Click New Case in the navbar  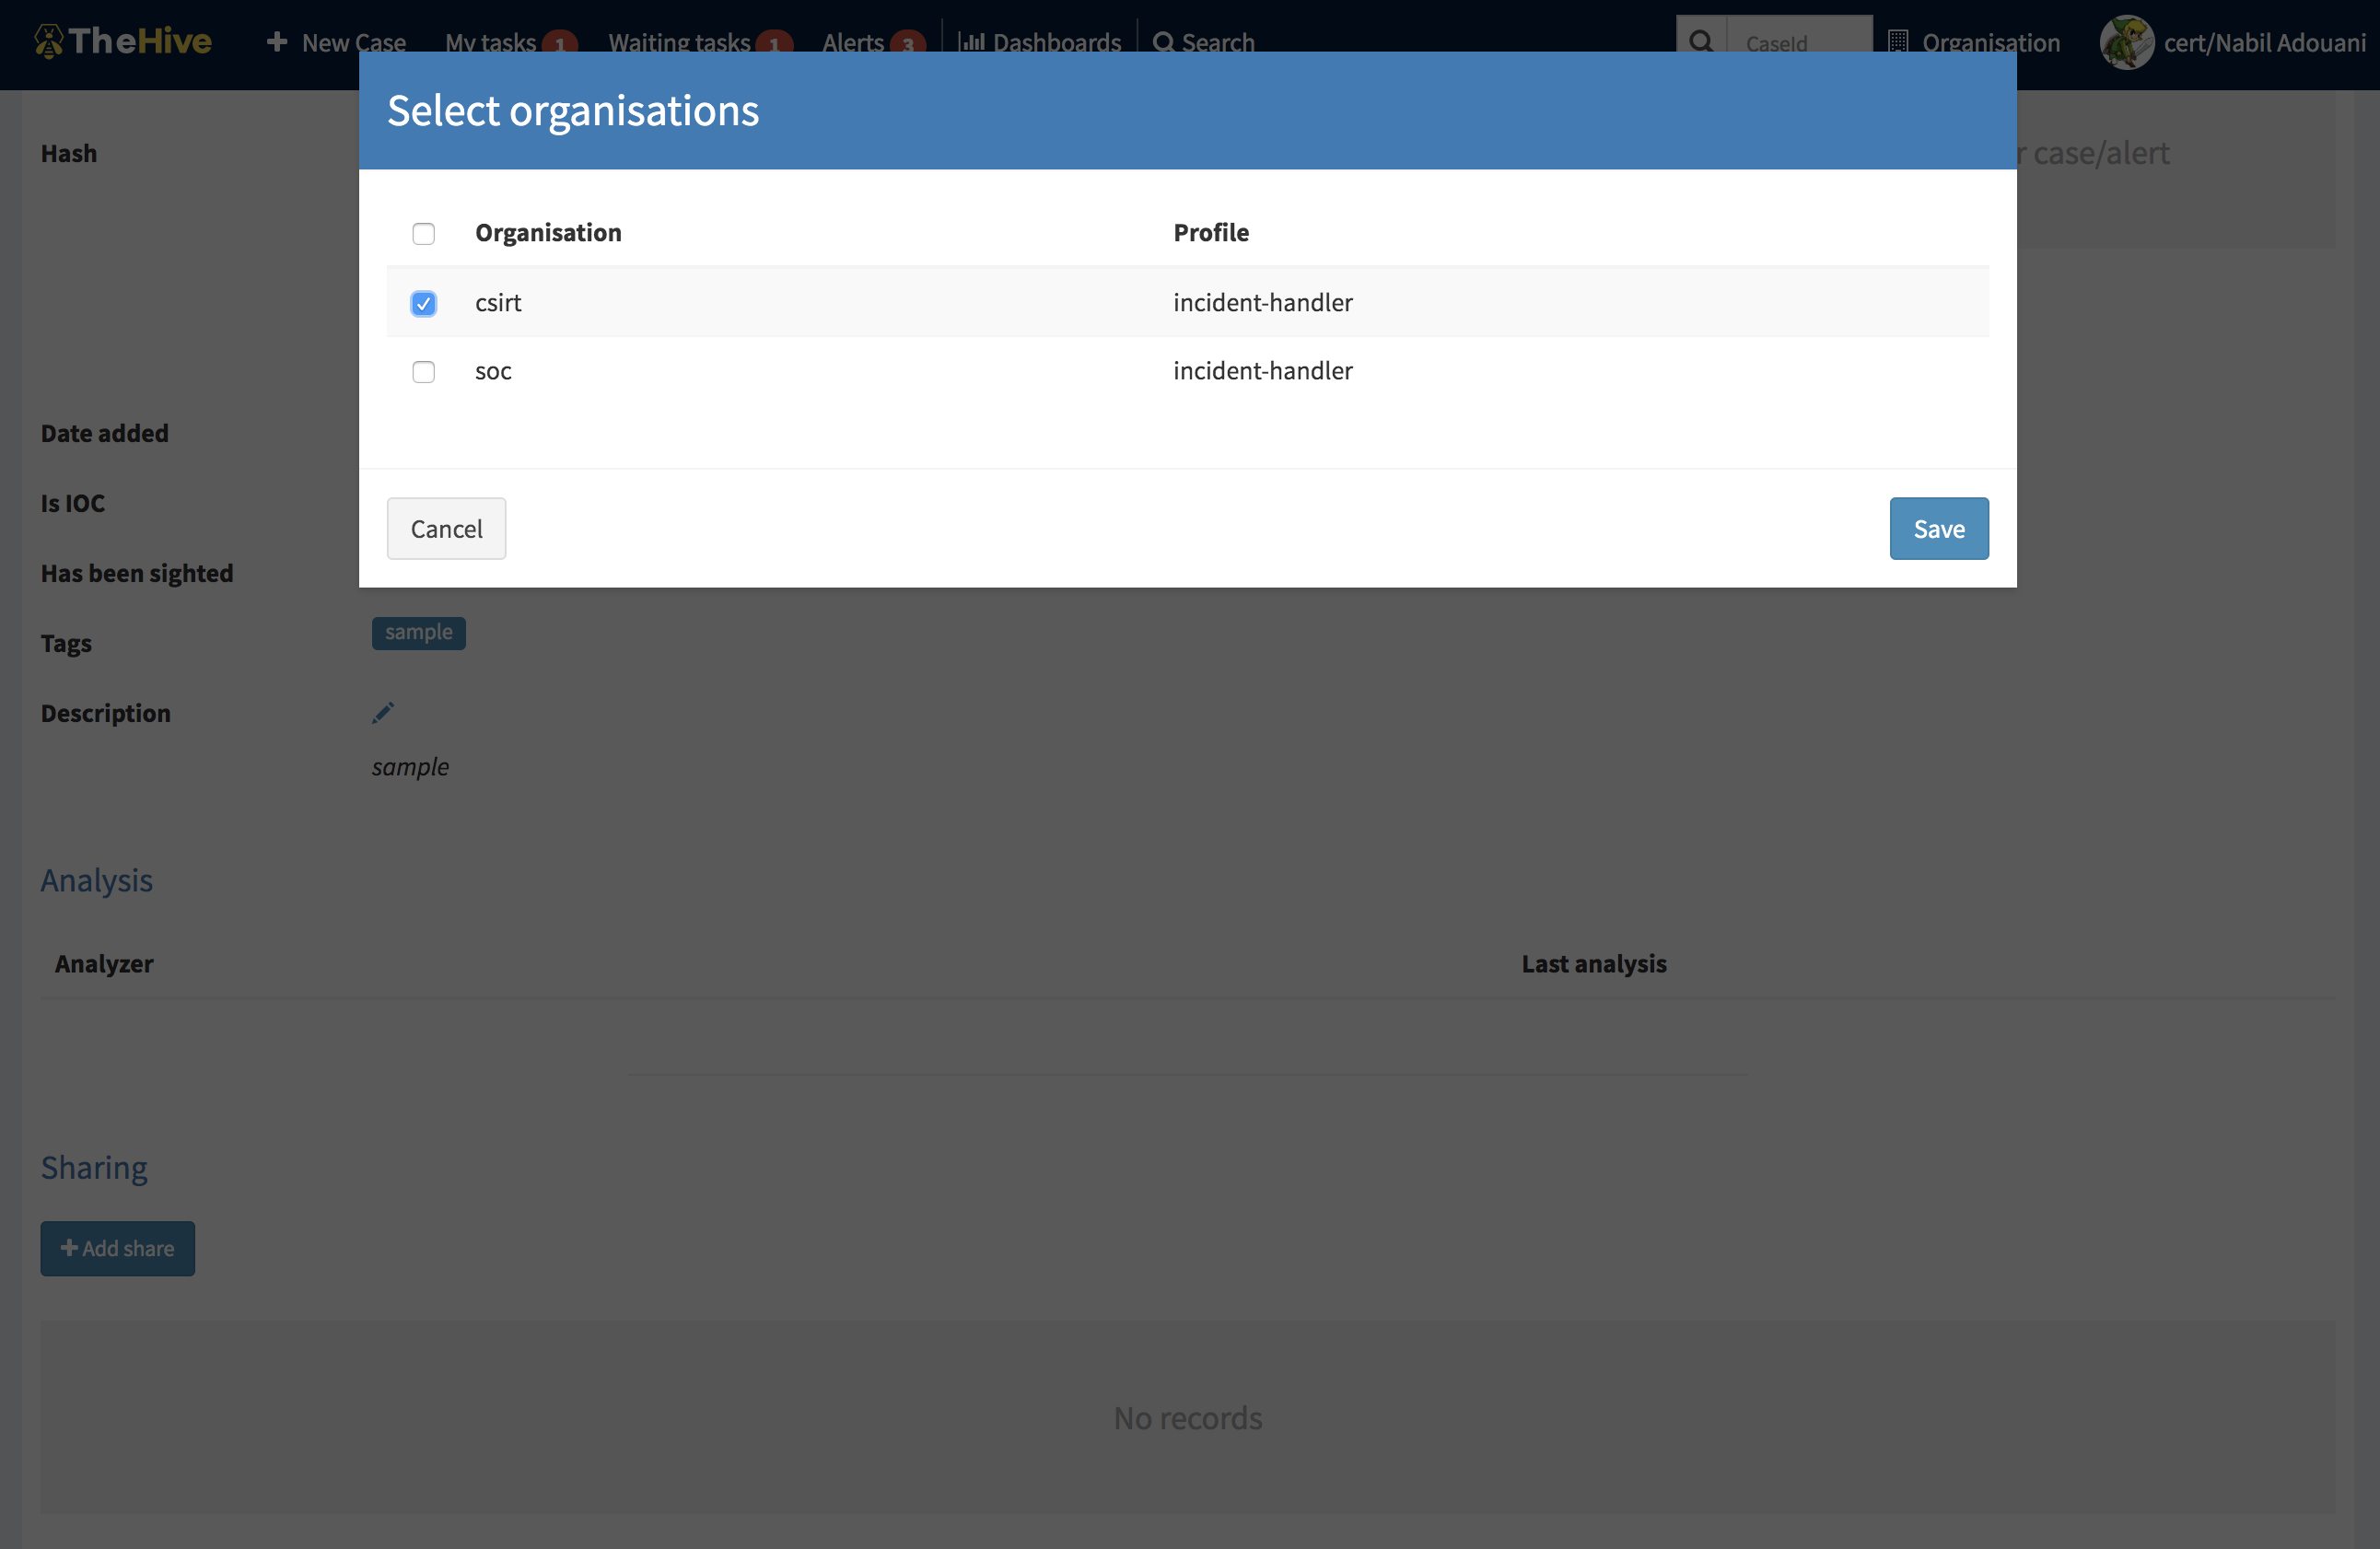click(354, 43)
